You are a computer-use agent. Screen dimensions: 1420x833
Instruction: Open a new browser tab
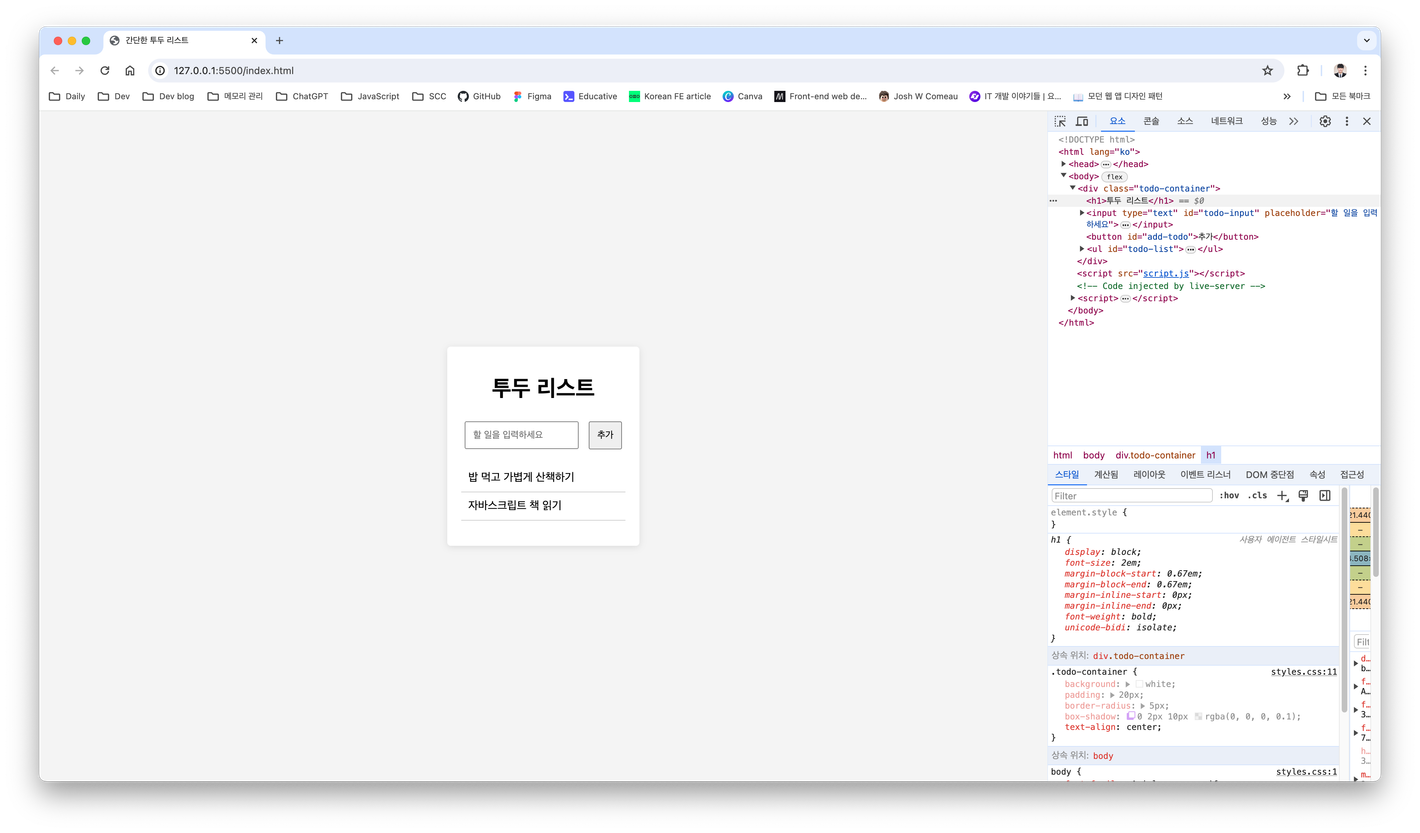[x=279, y=41]
